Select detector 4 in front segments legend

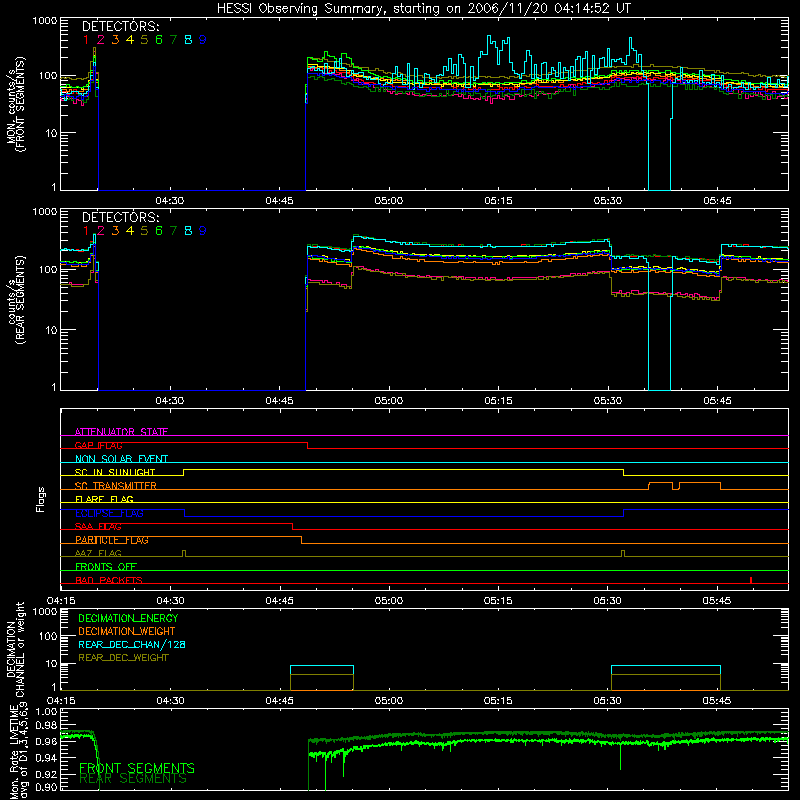pos(130,40)
